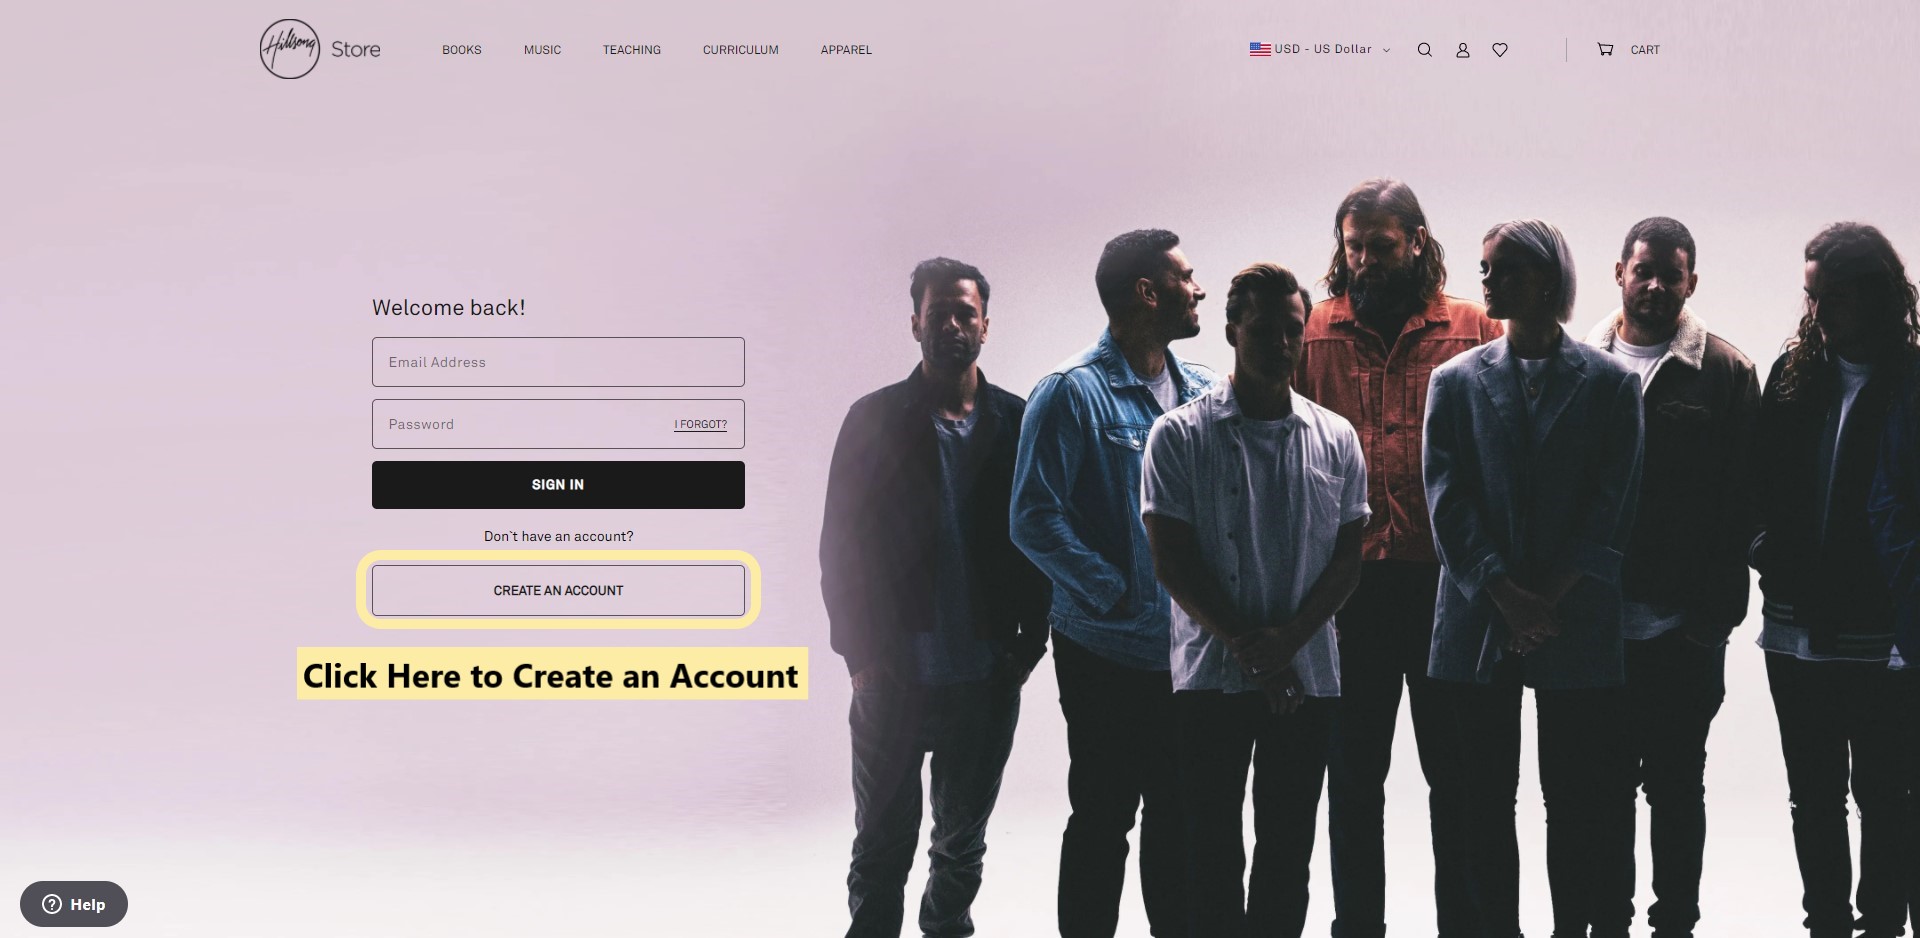Click the shopping cart icon
Viewport: 1920px width, 938px height.
[1605, 49]
